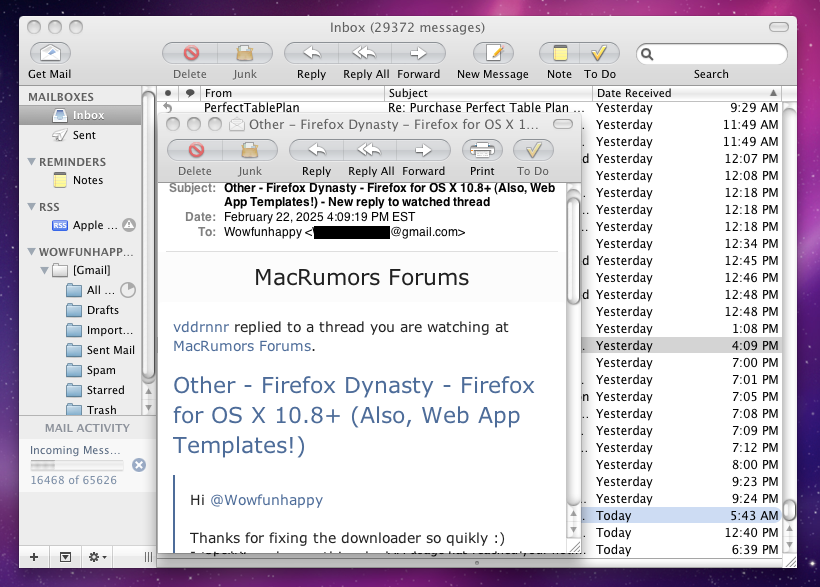Image resolution: width=820 pixels, height=587 pixels.
Task: Click the Search field
Action: coord(711,54)
